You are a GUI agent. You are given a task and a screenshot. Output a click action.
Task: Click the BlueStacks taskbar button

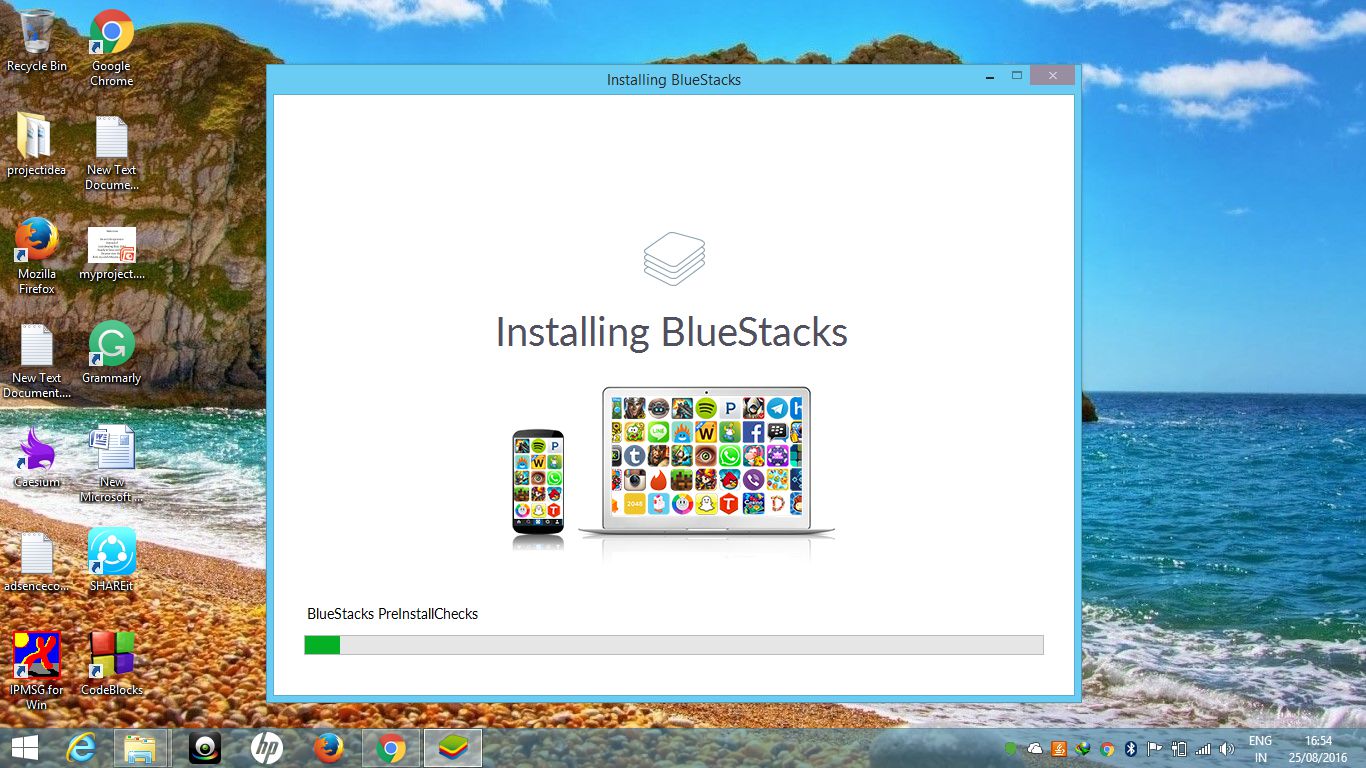click(x=453, y=747)
